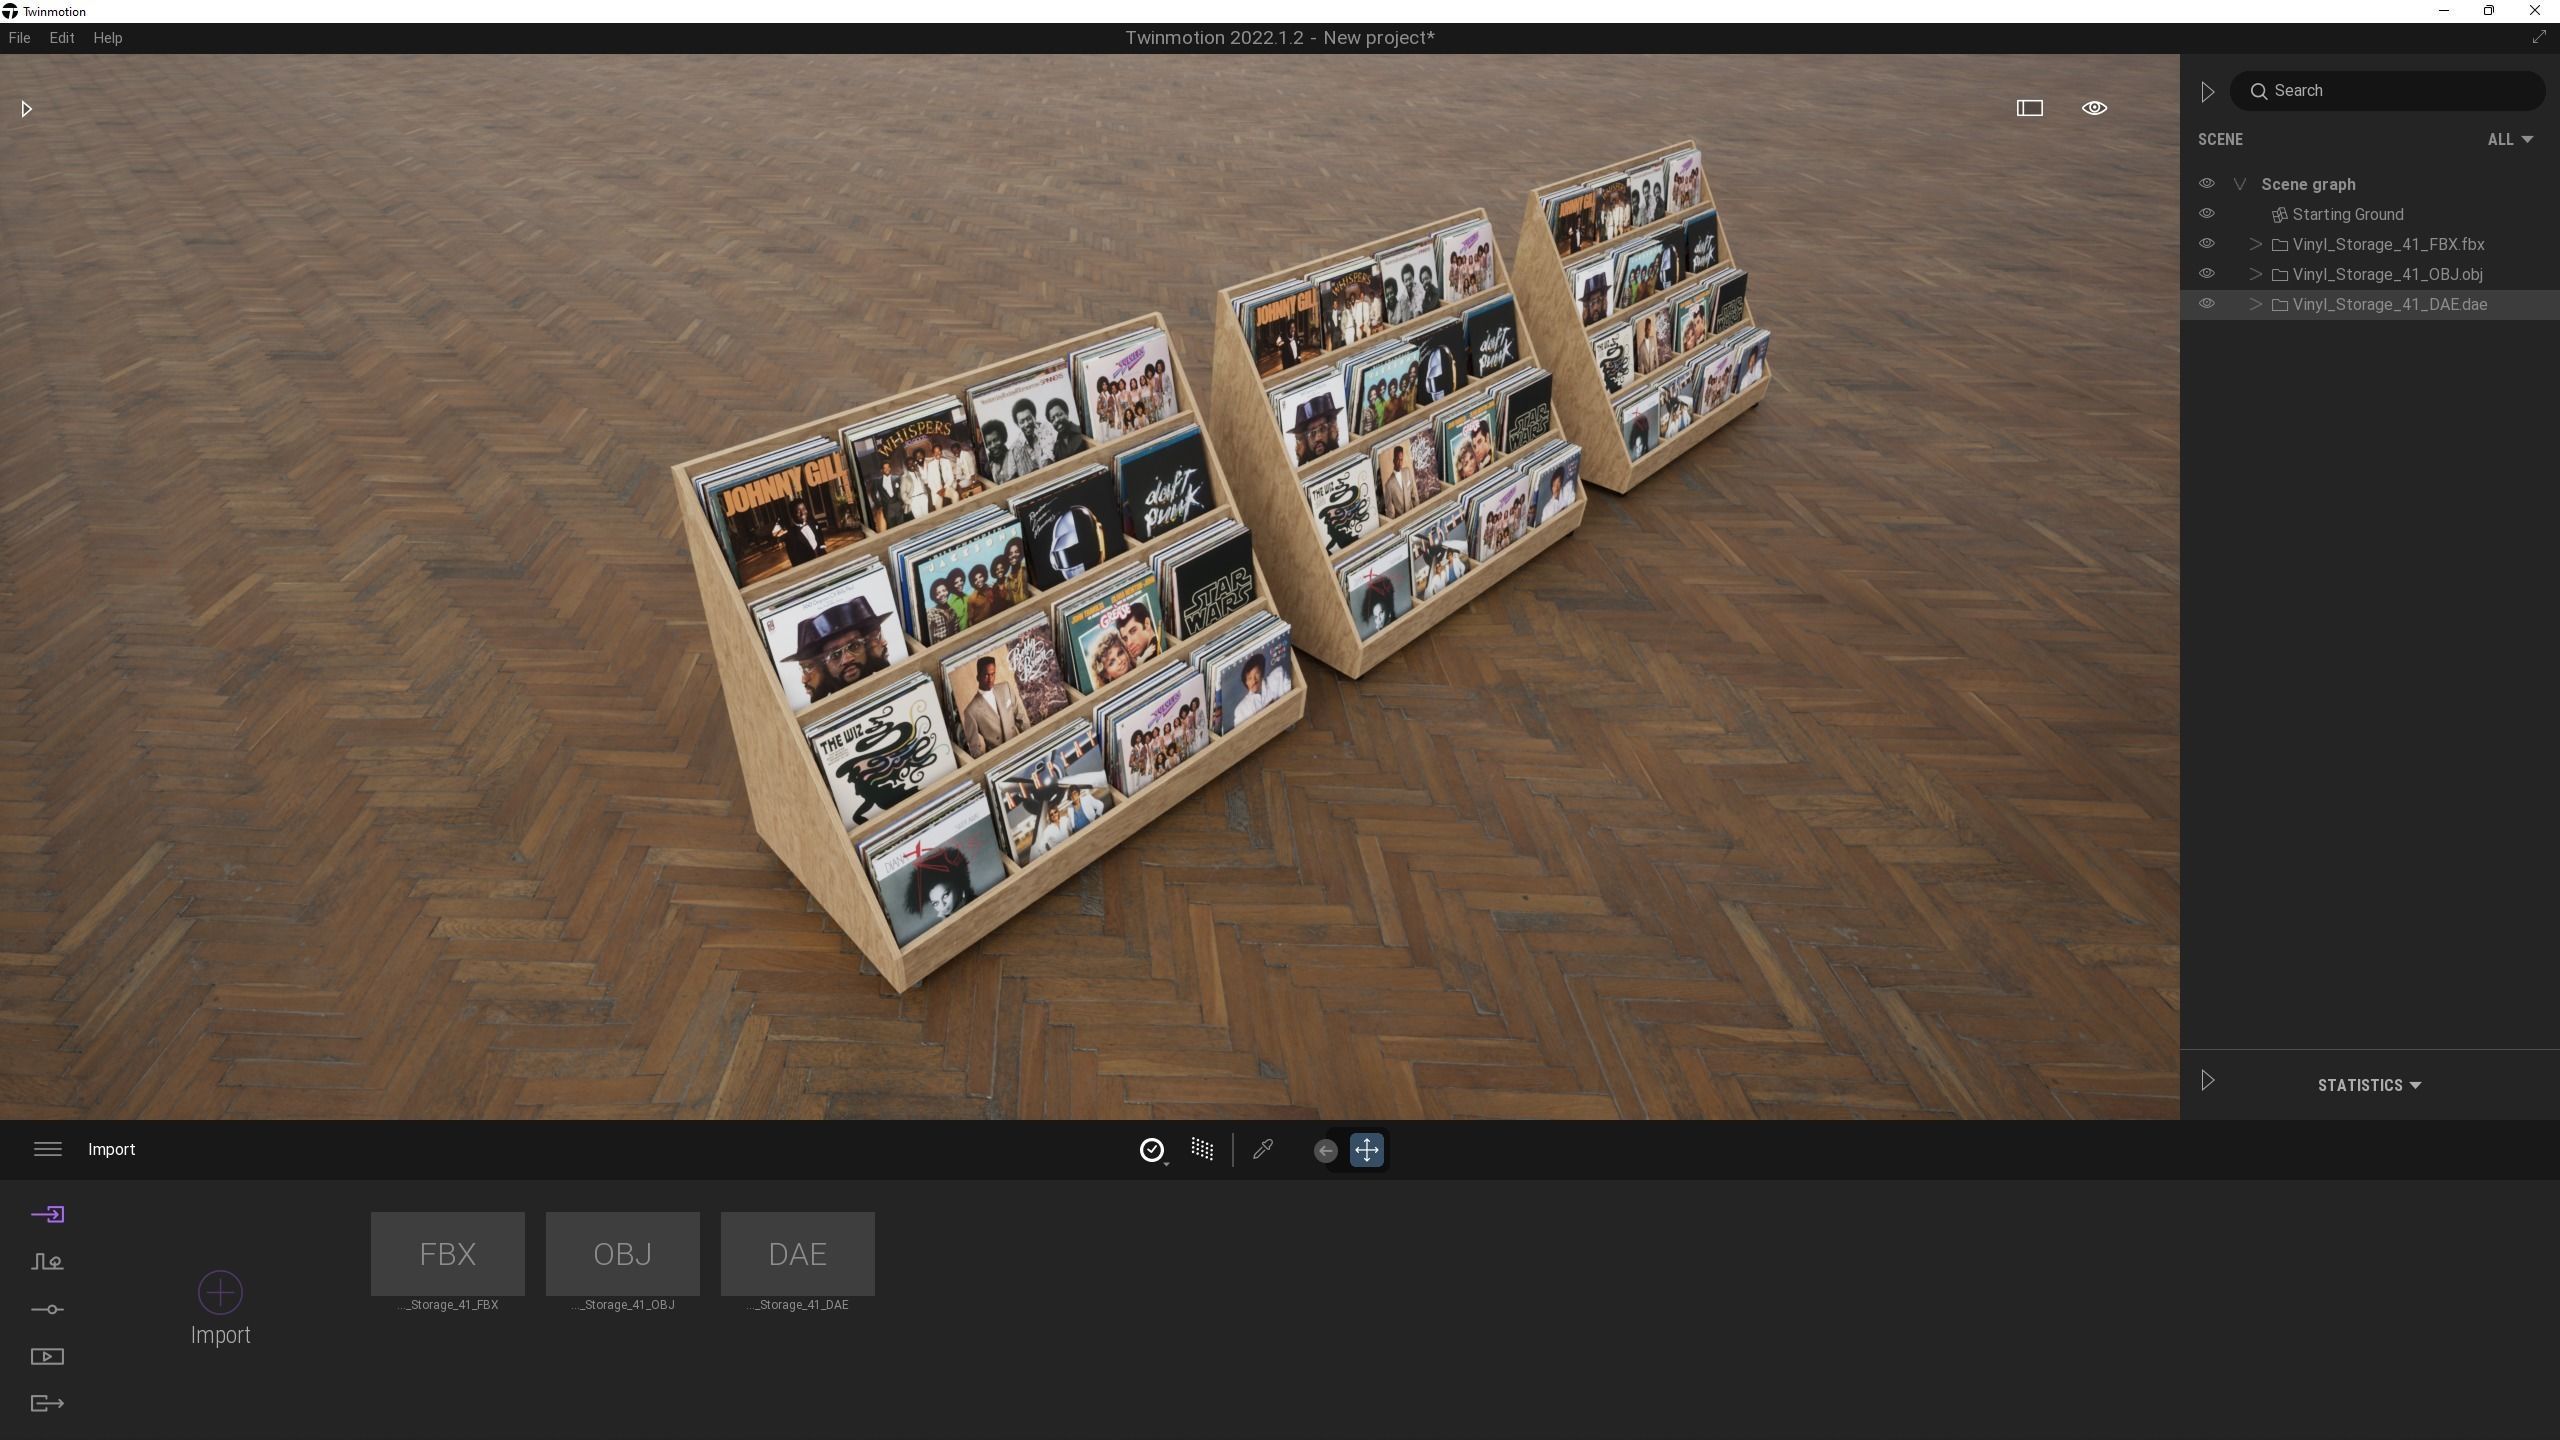Select the OBJ import thumbnail

pyautogui.click(x=623, y=1254)
